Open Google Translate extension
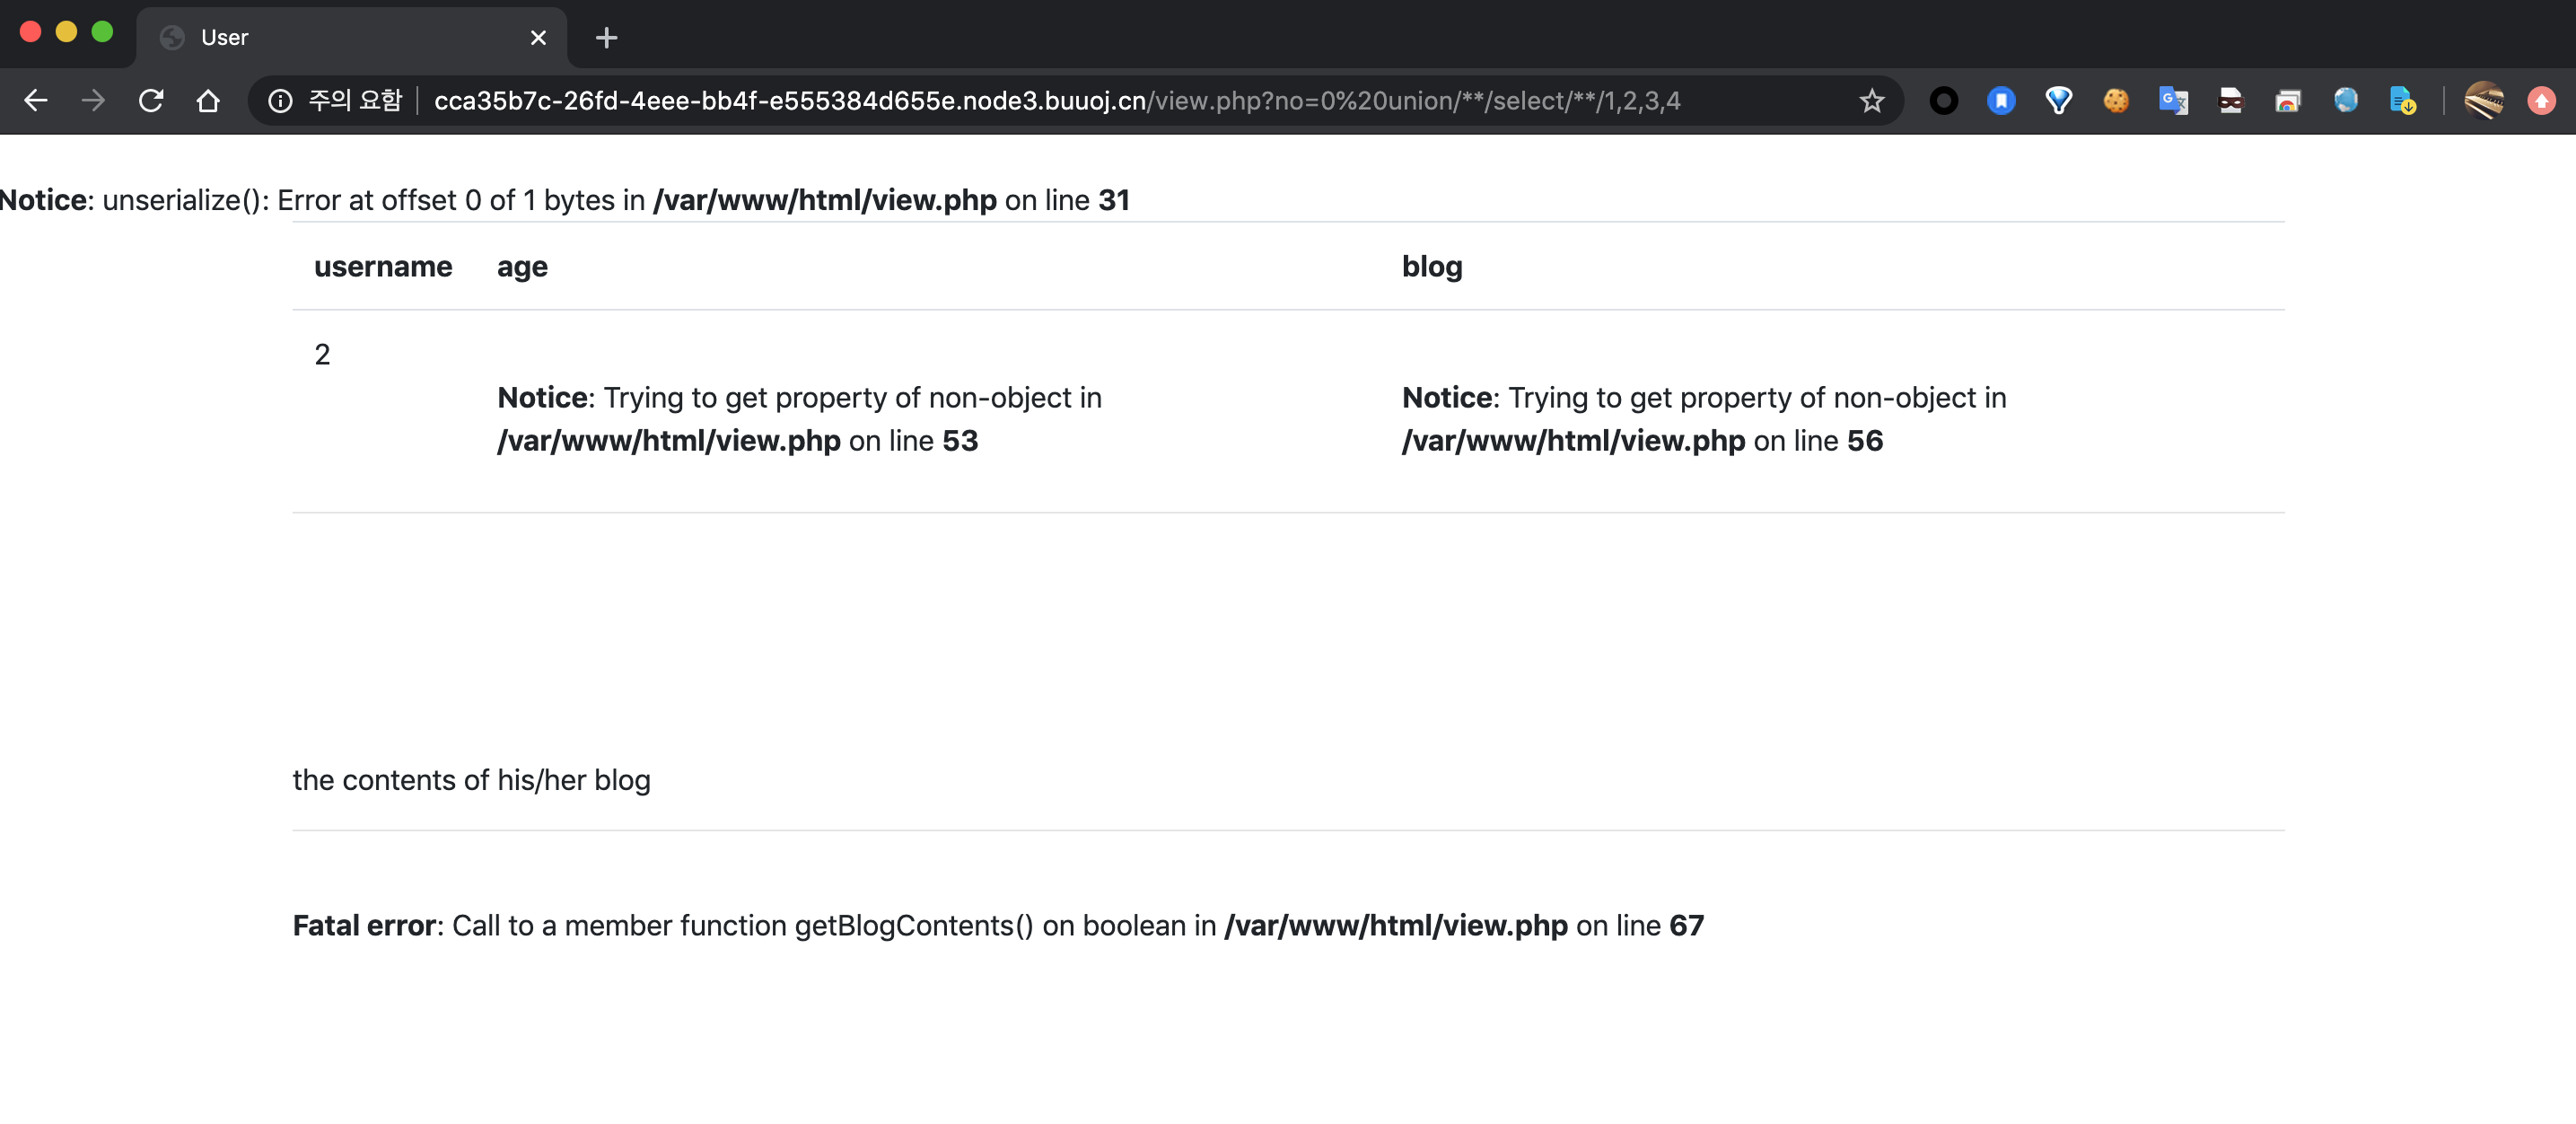The height and width of the screenshot is (1124, 2576). (x=2173, y=101)
